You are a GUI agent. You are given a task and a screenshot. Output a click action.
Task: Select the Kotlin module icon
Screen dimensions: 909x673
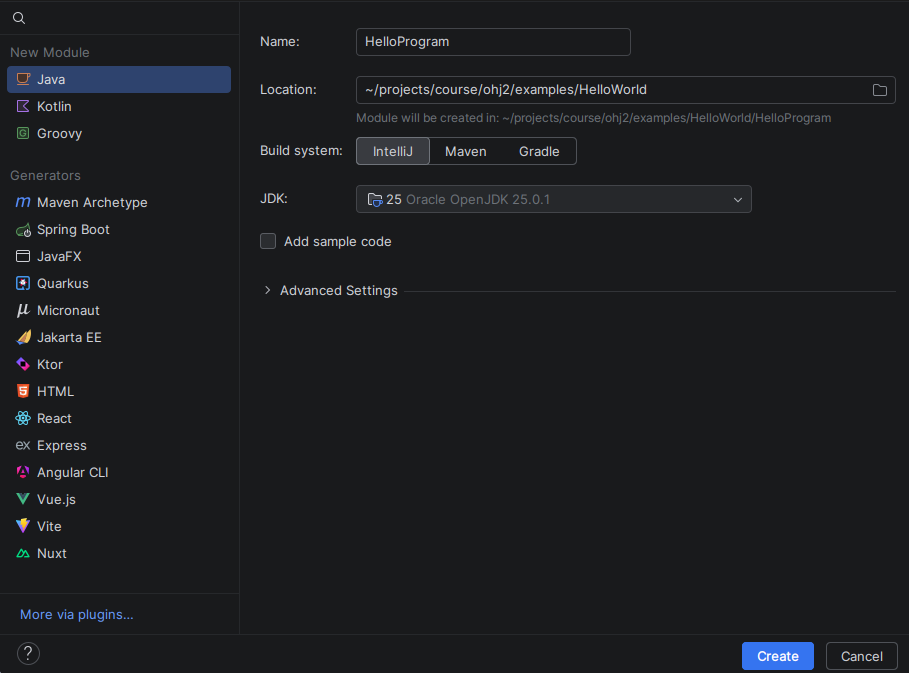[23, 106]
